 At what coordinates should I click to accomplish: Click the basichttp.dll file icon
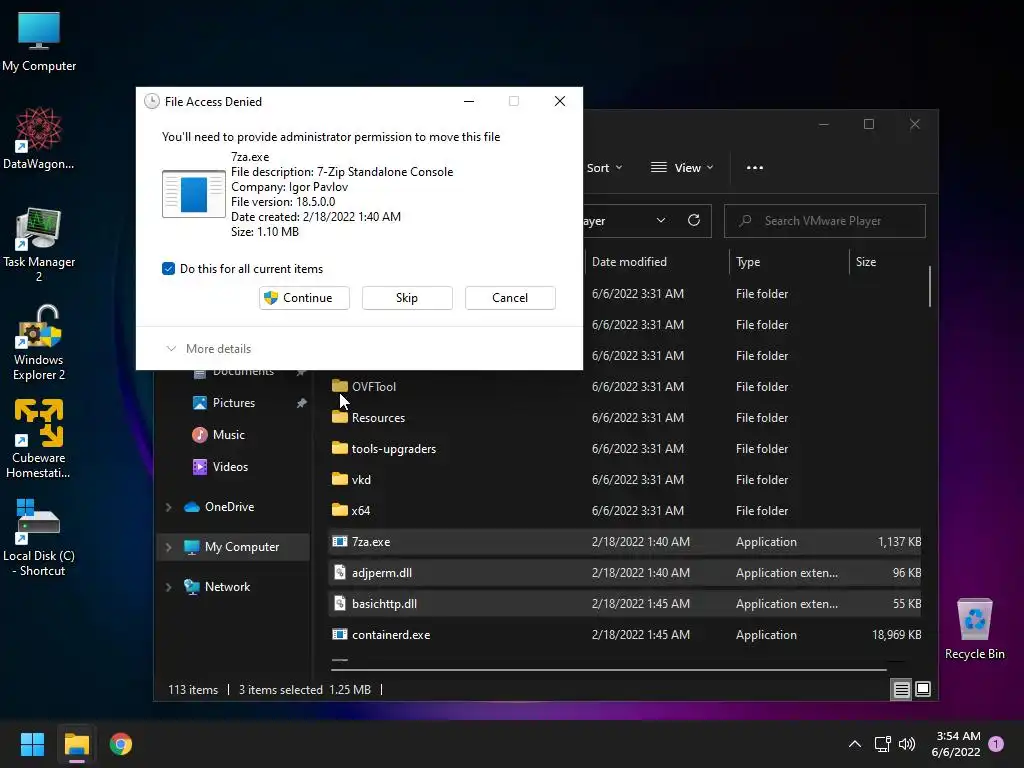pyautogui.click(x=340, y=603)
